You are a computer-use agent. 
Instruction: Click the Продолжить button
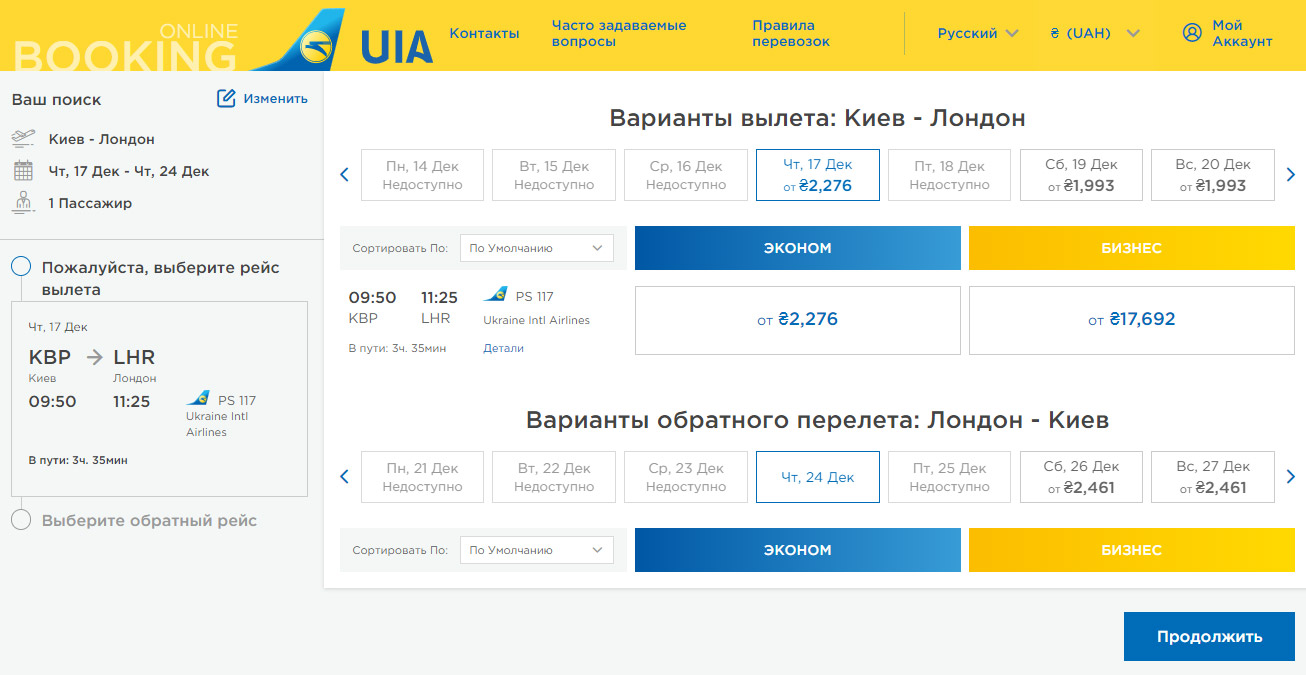1209,637
